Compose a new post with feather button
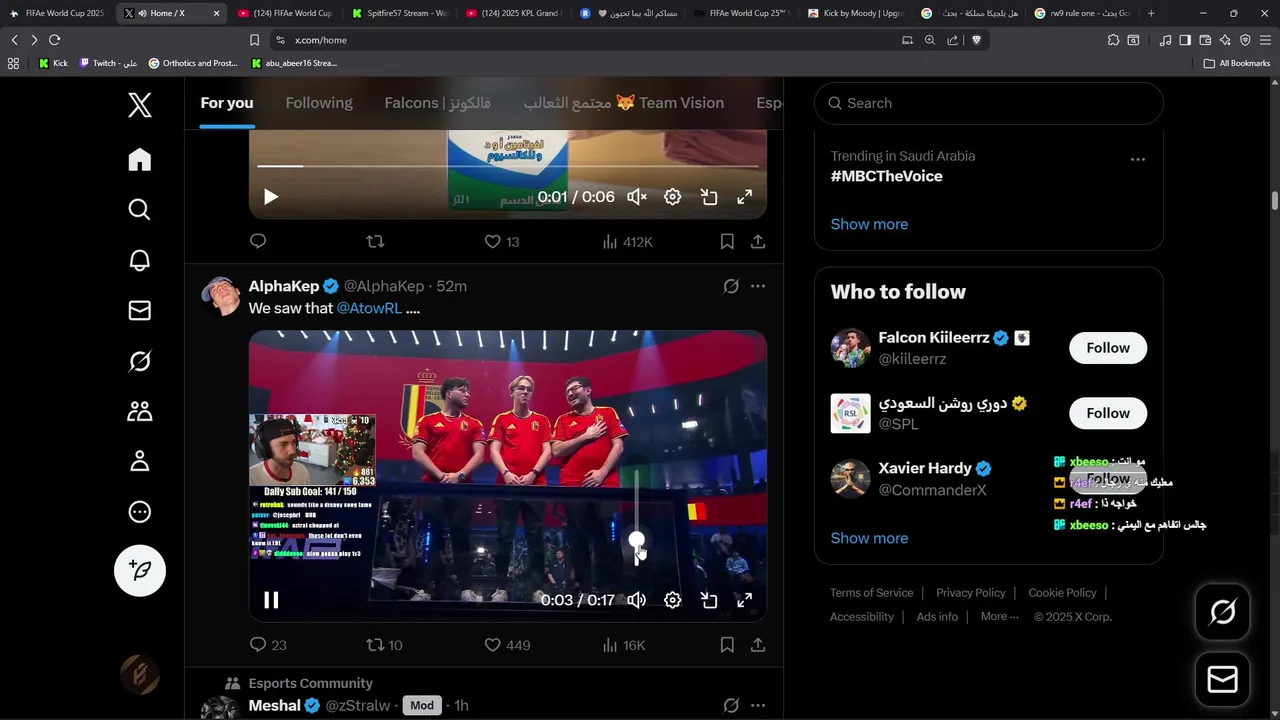The height and width of the screenshot is (720, 1280). [x=140, y=570]
